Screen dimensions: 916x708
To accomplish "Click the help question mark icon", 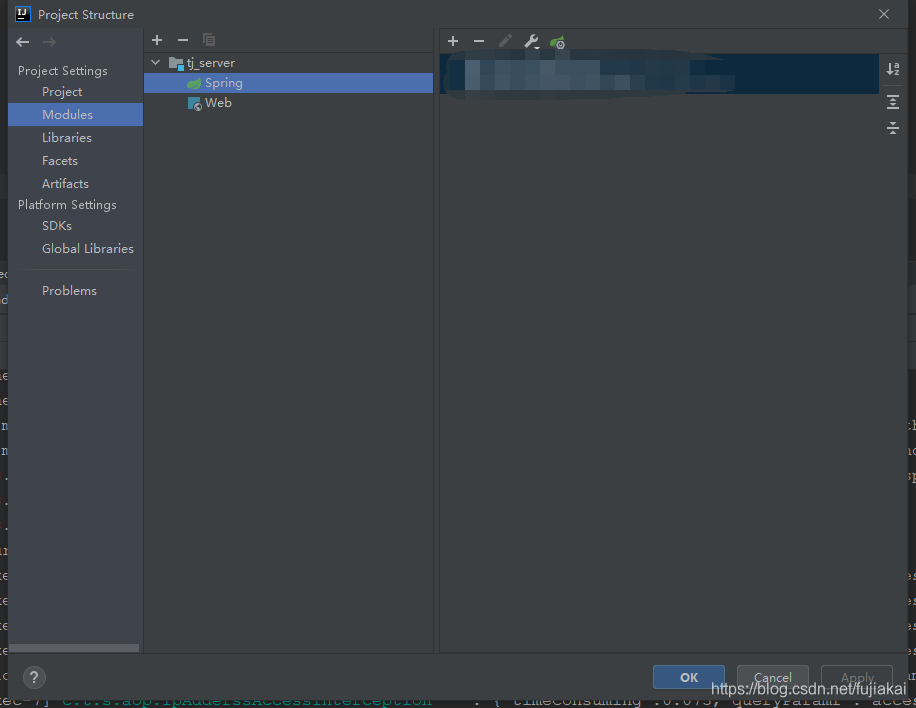I will tap(34, 677).
